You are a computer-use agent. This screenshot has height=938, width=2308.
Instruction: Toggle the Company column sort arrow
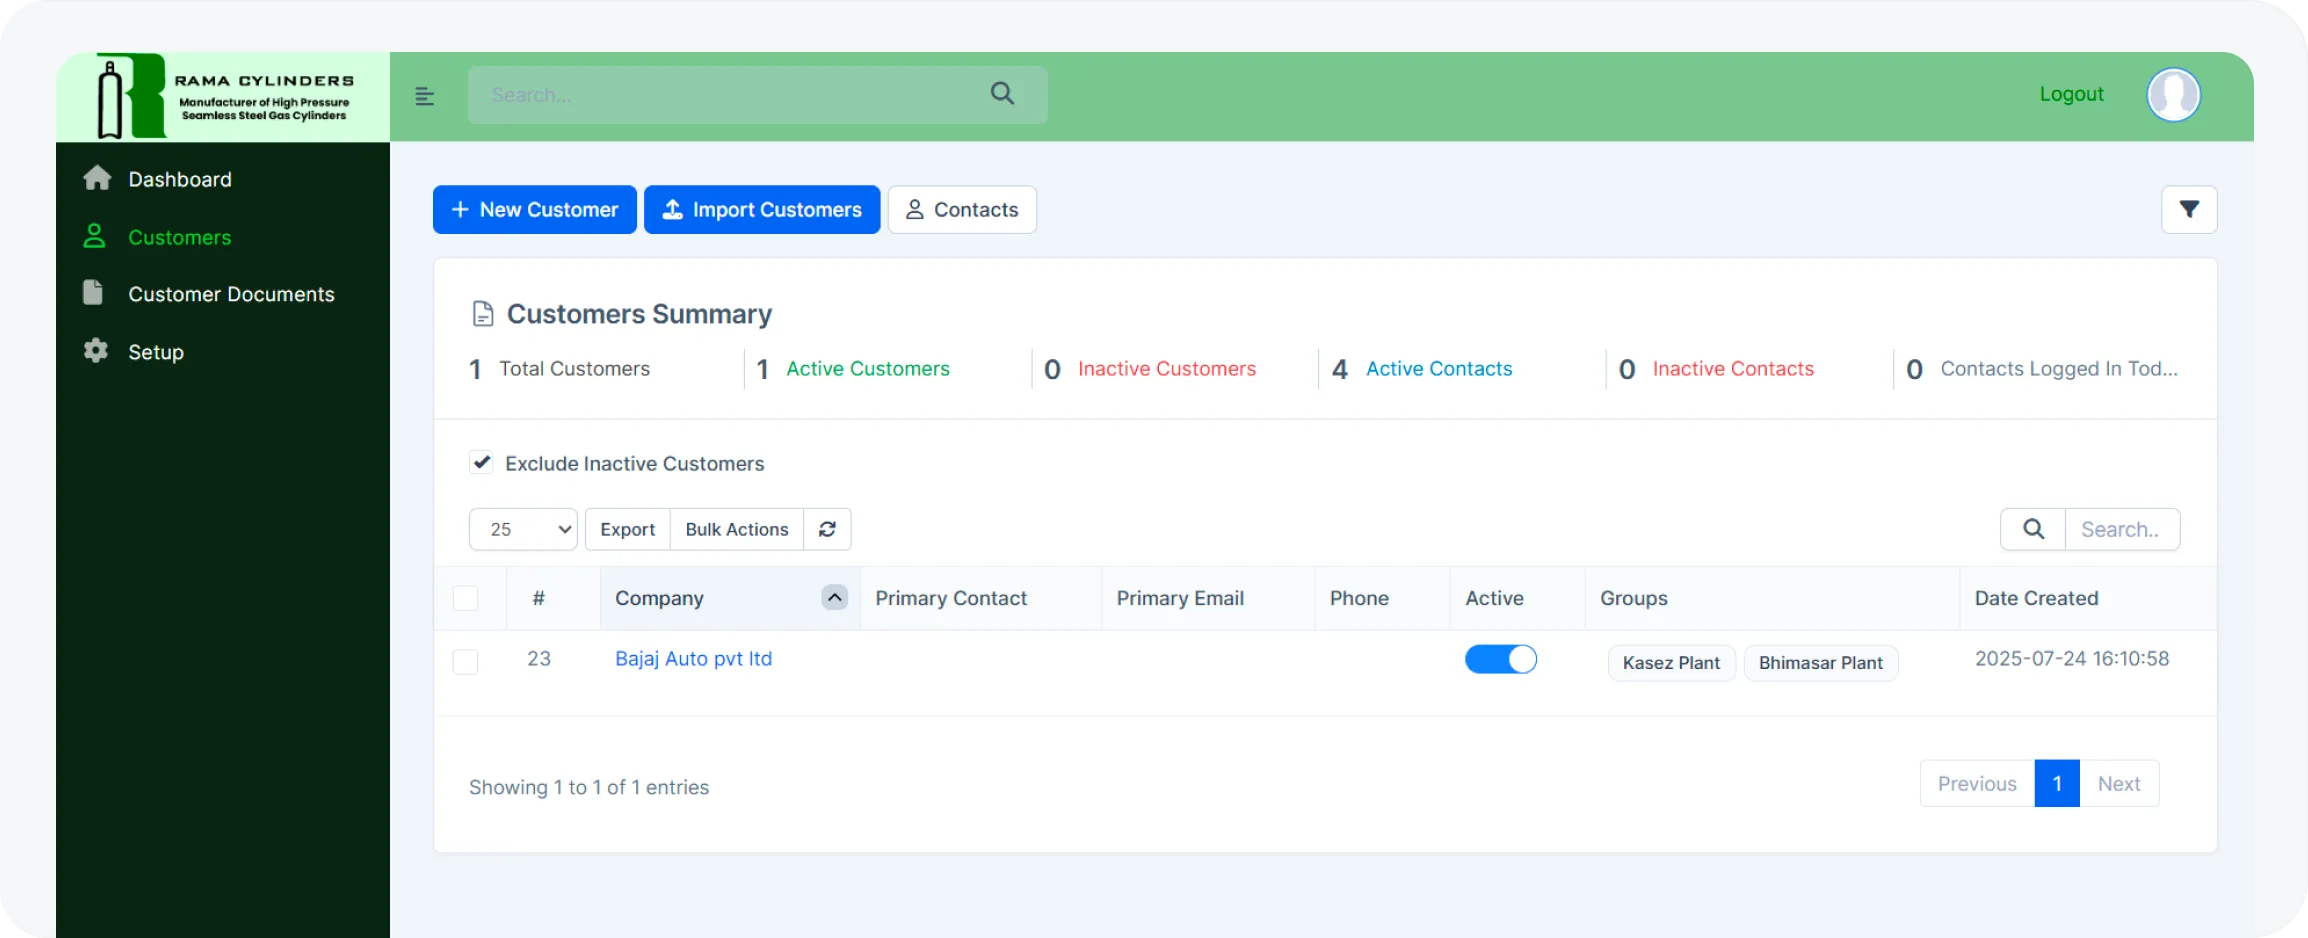point(834,597)
